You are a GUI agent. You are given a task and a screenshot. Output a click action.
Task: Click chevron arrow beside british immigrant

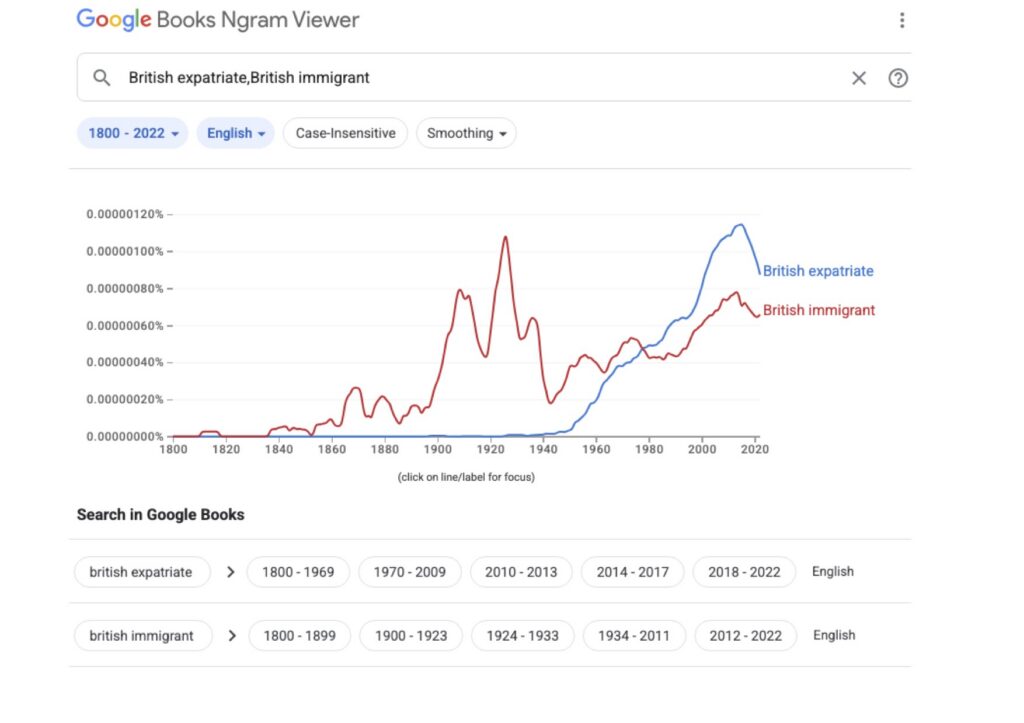(231, 635)
